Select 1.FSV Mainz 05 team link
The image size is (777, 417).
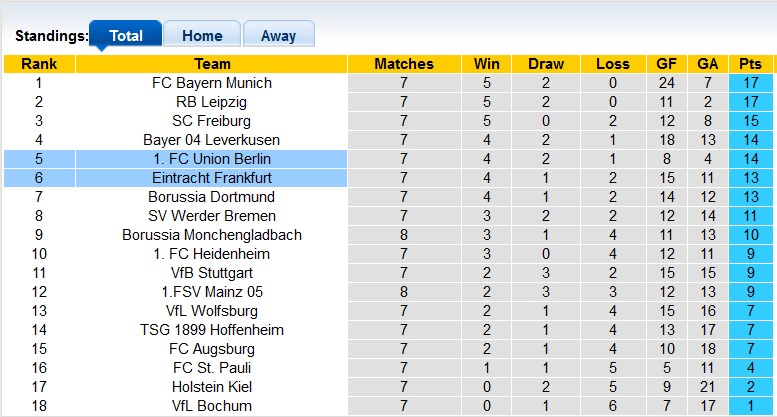point(212,292)
